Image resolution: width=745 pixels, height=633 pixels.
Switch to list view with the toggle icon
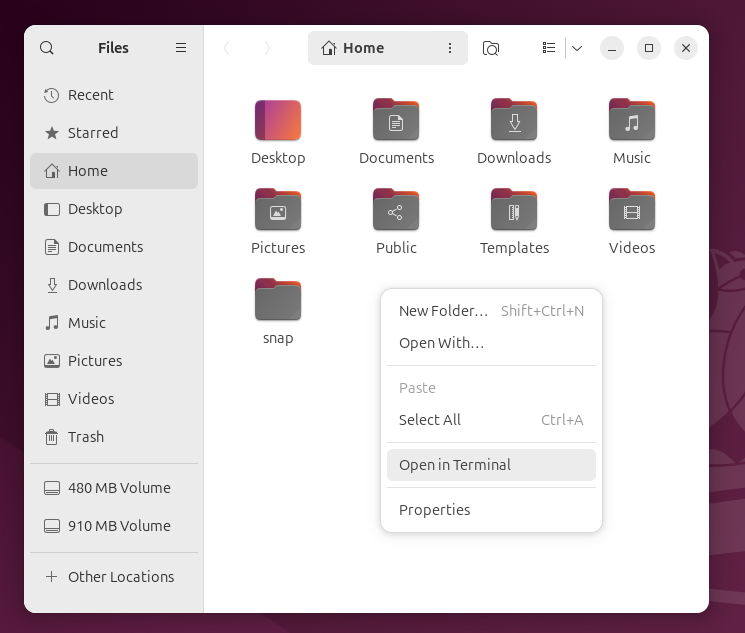pyautogui.click(x=549, y=48)
